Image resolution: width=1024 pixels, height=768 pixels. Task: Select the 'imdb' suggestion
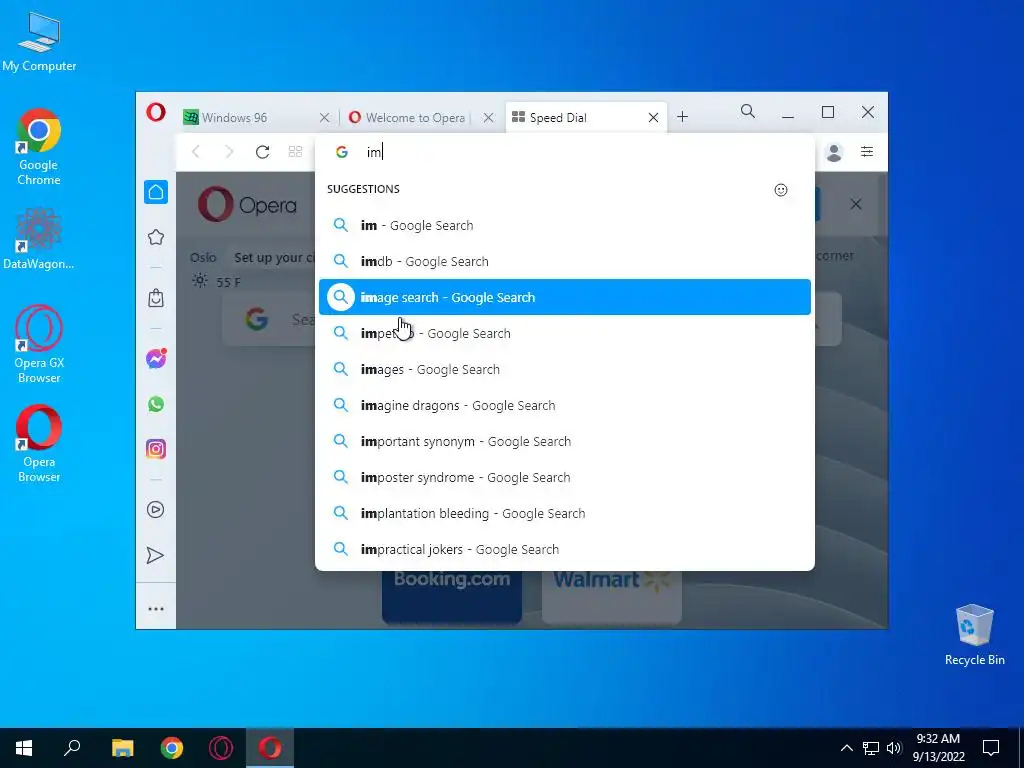pos(565,261)
